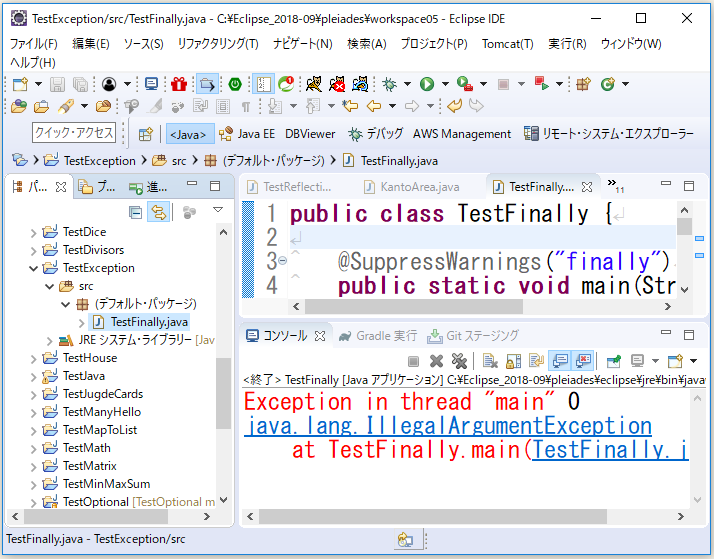Click the Start Tomcat cat icon
714x559 pixels.
click(x=314, y=84)
